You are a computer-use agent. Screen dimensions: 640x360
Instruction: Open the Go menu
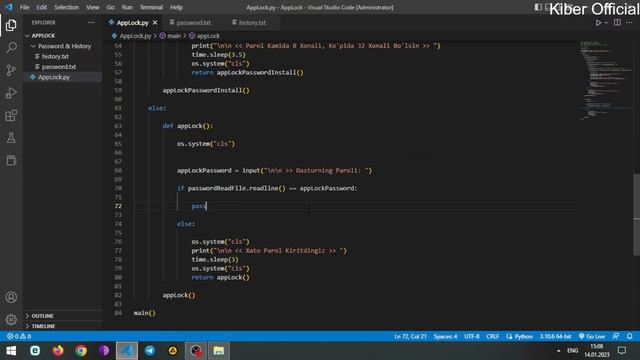pos(111,7)
